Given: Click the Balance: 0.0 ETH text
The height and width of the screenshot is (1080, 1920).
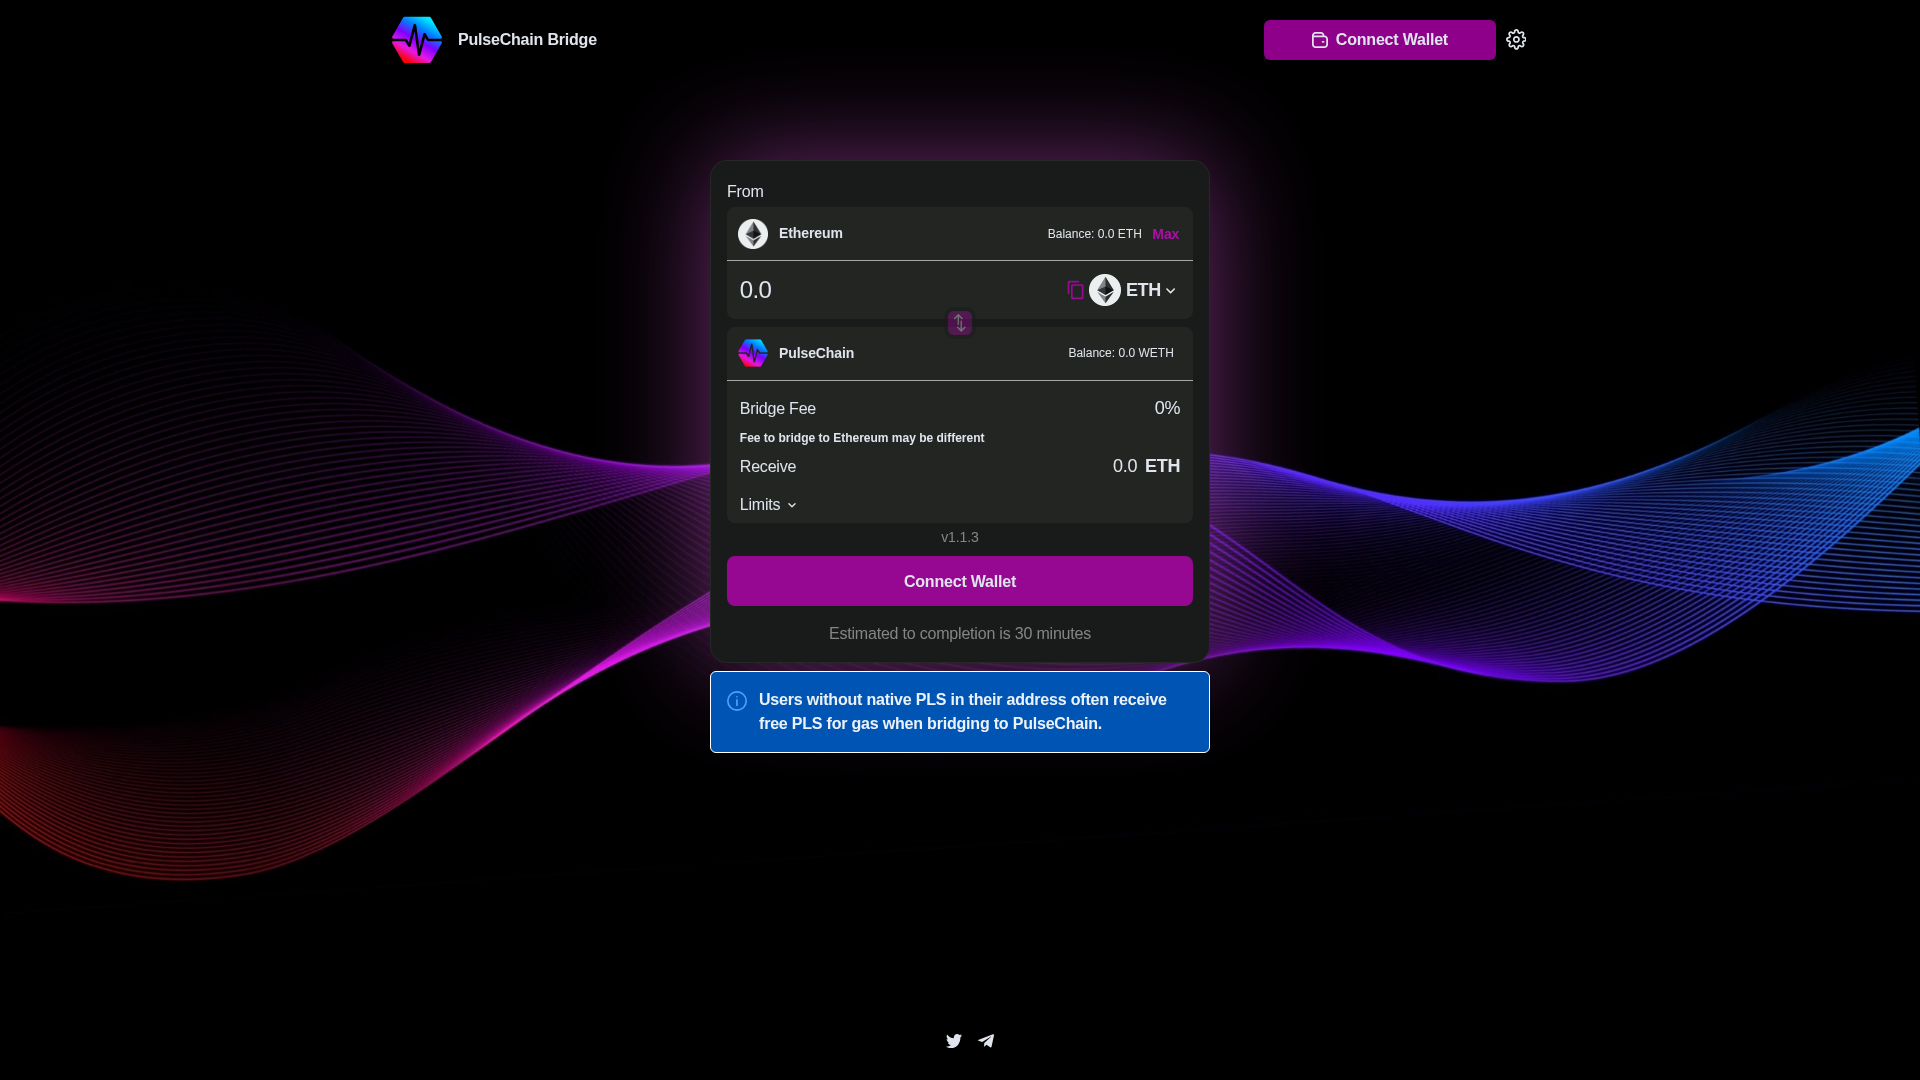Looking at the screenshot, I should click(1095, 234).
